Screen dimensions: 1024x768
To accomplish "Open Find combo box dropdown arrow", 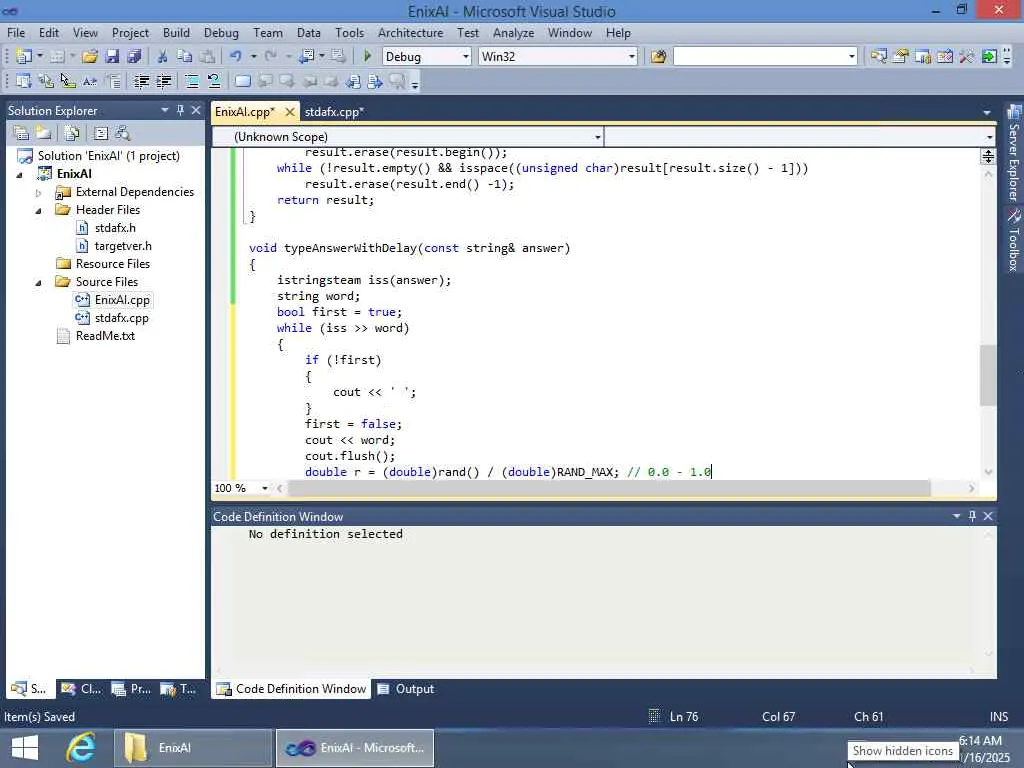I will [852, 56].
